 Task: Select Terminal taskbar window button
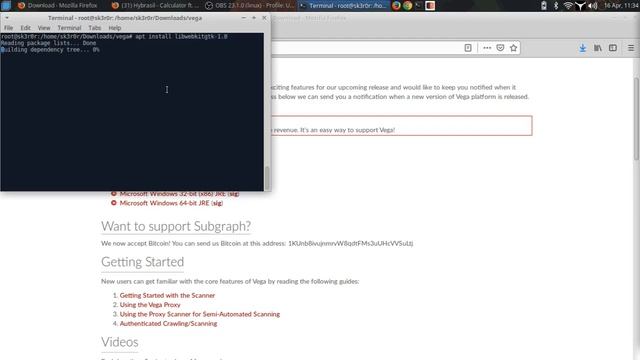tap(343, 5)
